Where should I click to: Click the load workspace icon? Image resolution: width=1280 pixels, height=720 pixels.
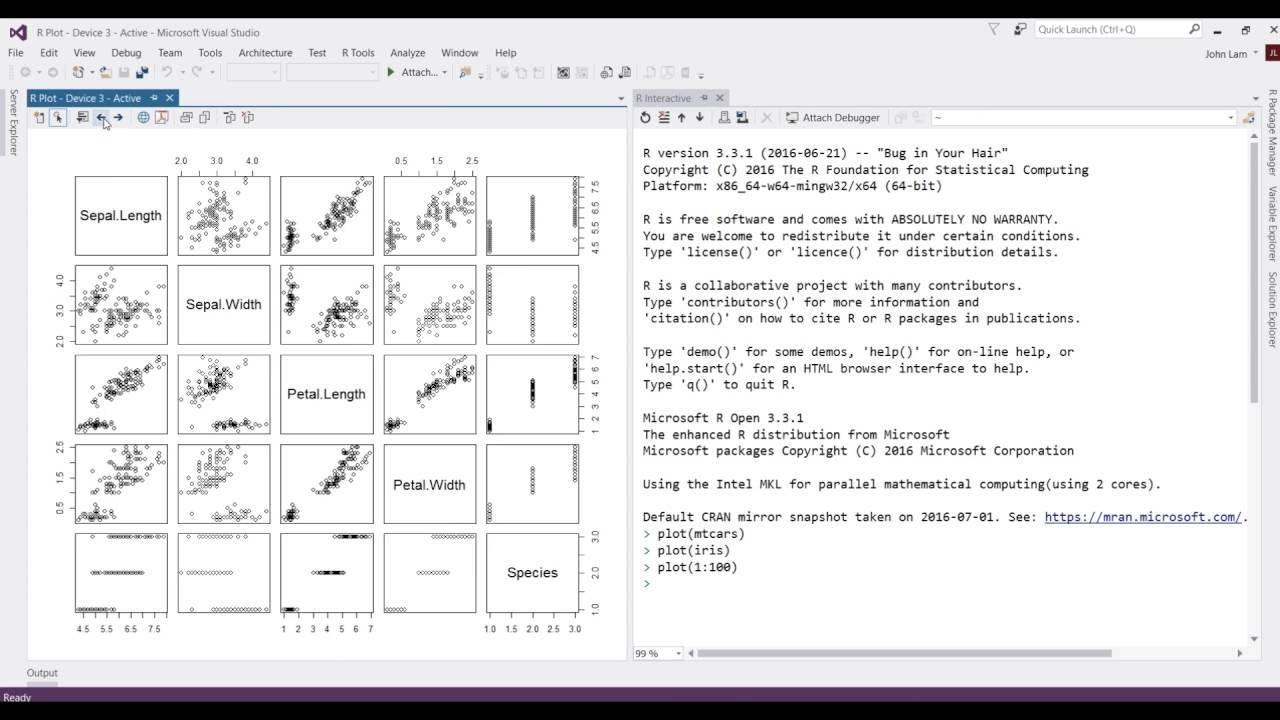pyautogui.click(x=724, y=118)
